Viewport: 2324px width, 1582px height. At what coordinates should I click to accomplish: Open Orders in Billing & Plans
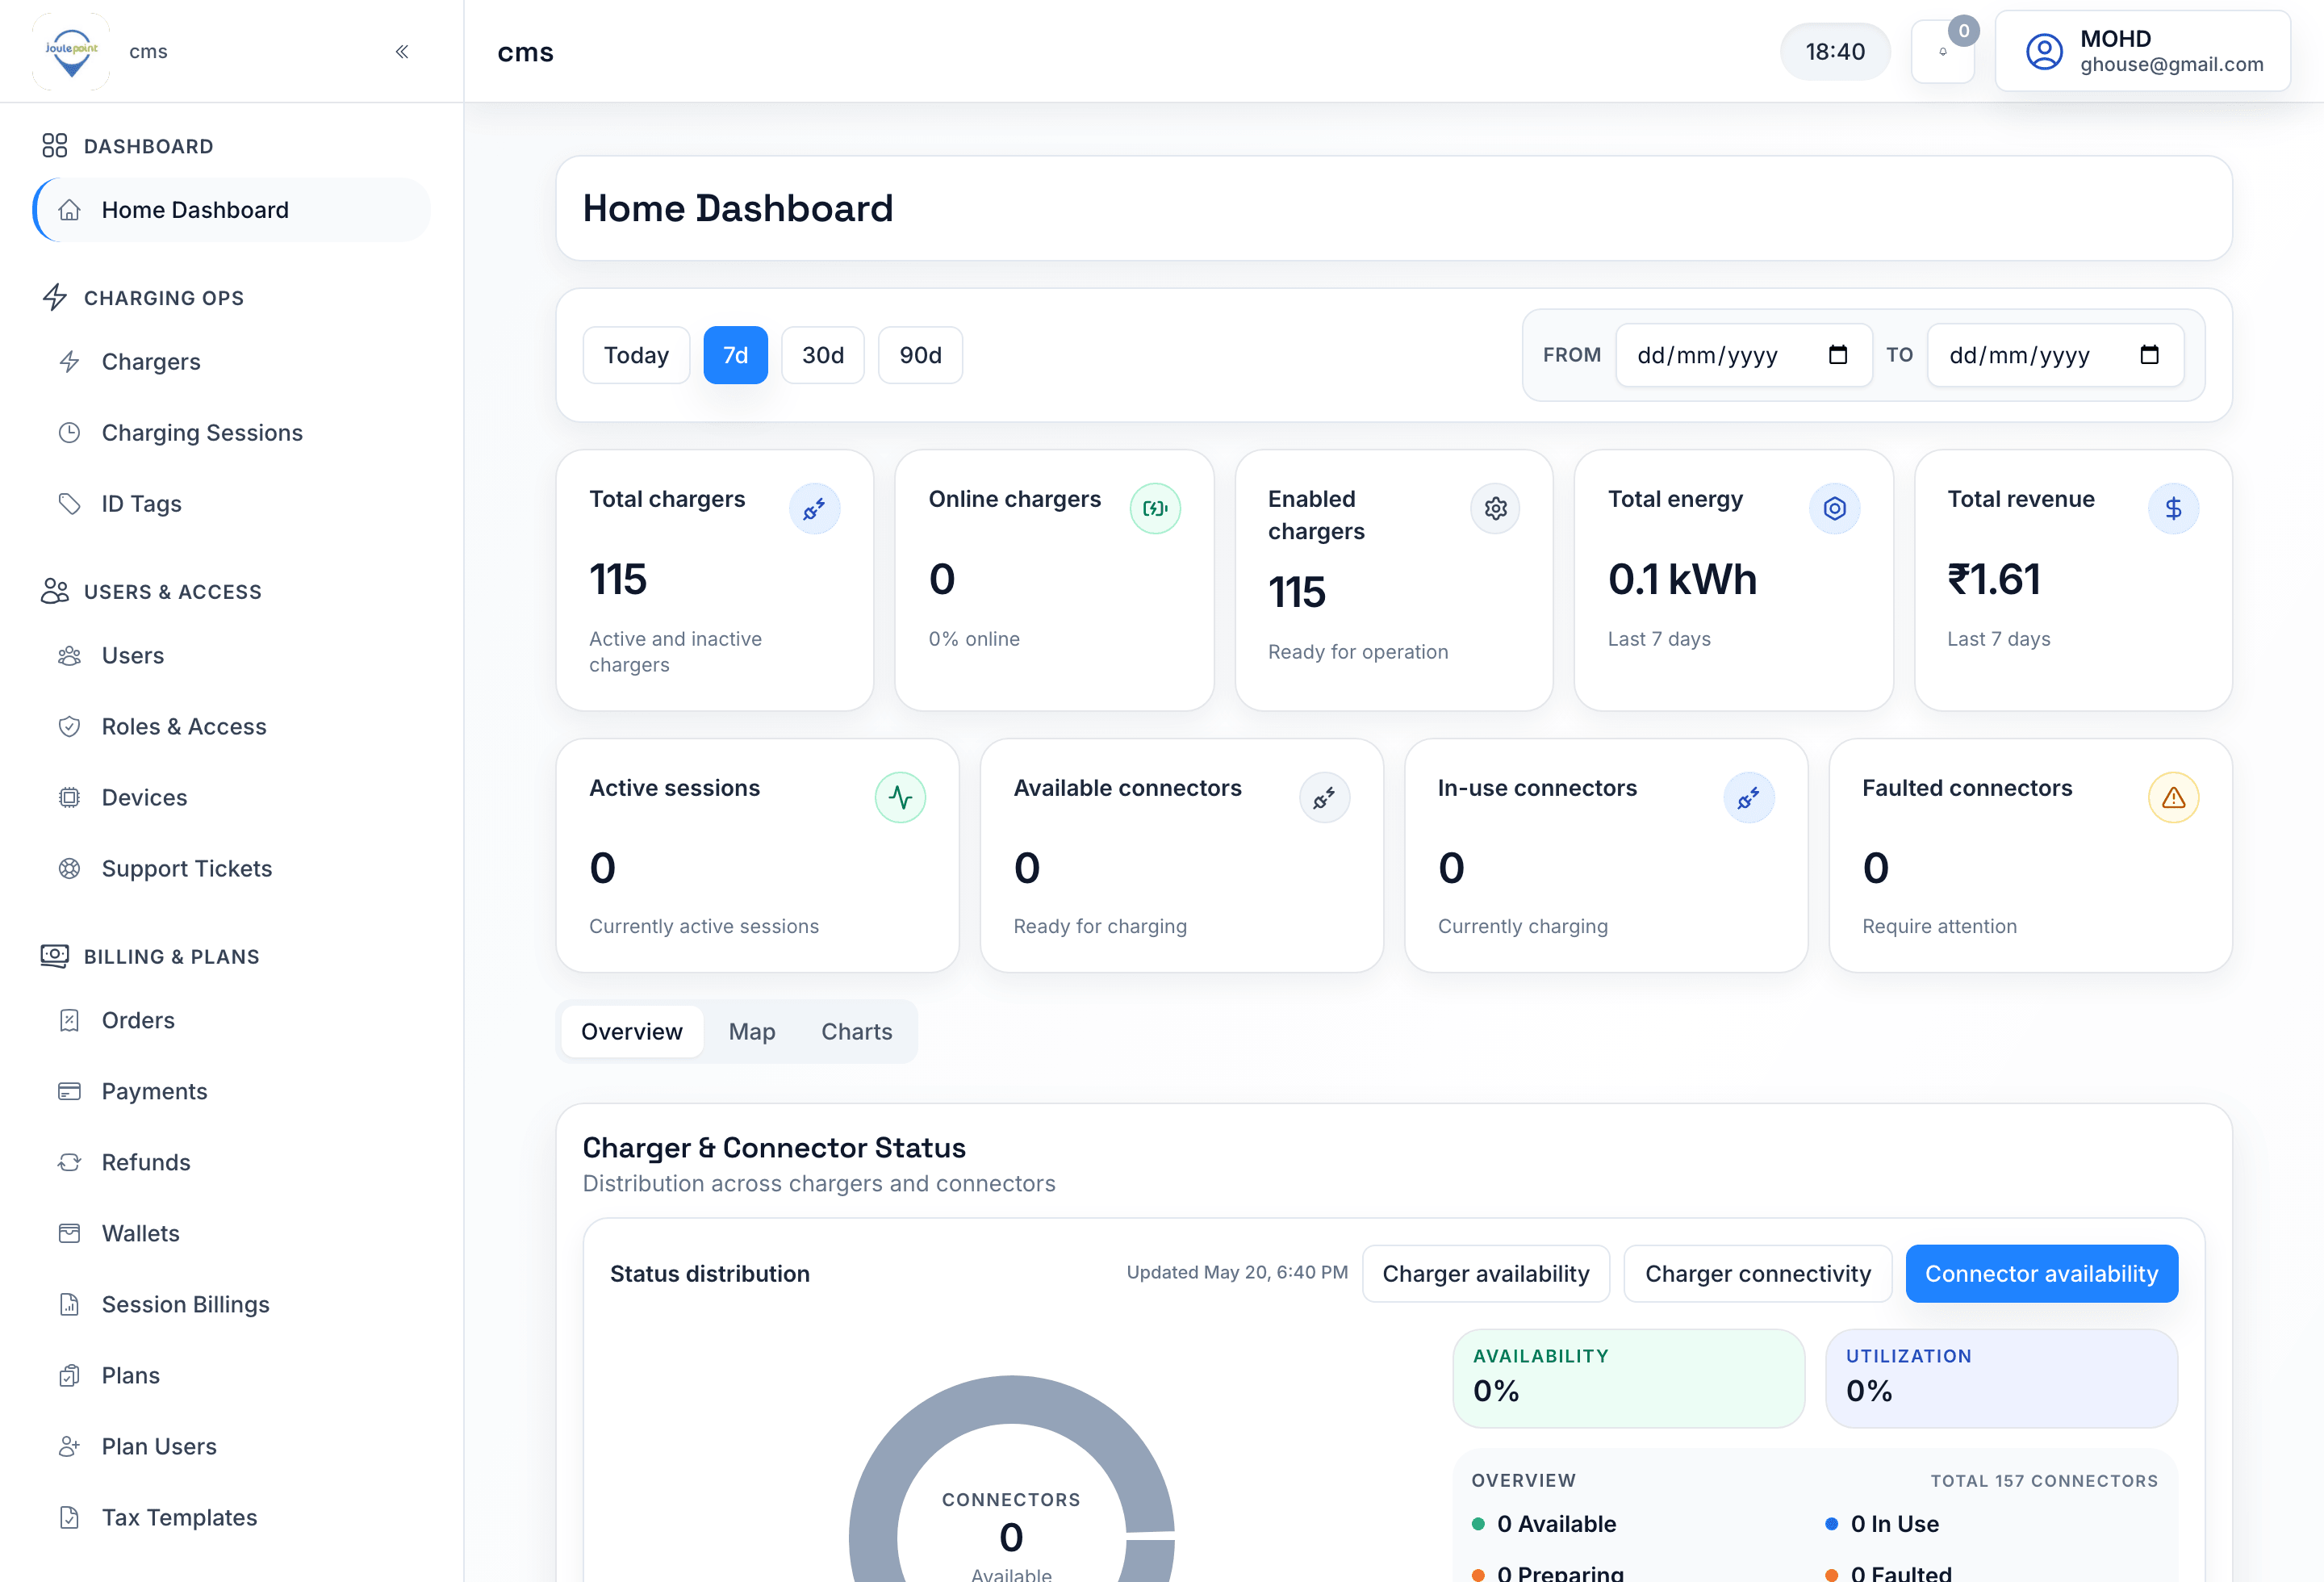(232, 1020)
